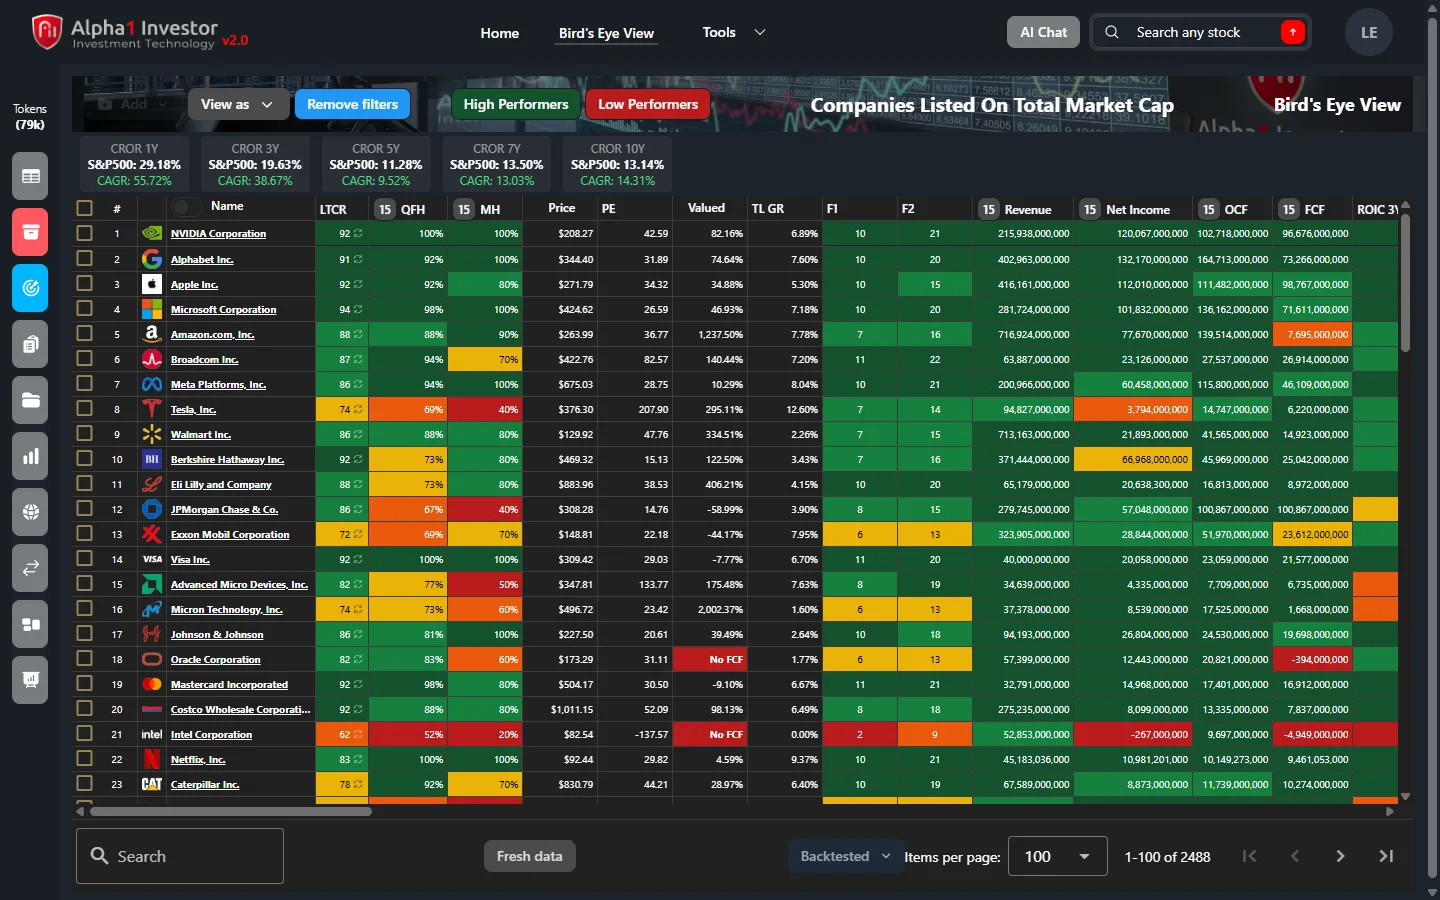Viewport: 1440px width, 900px height.
Task: Click the red archive box sidebar icon
Action: [x=30, y=232]
